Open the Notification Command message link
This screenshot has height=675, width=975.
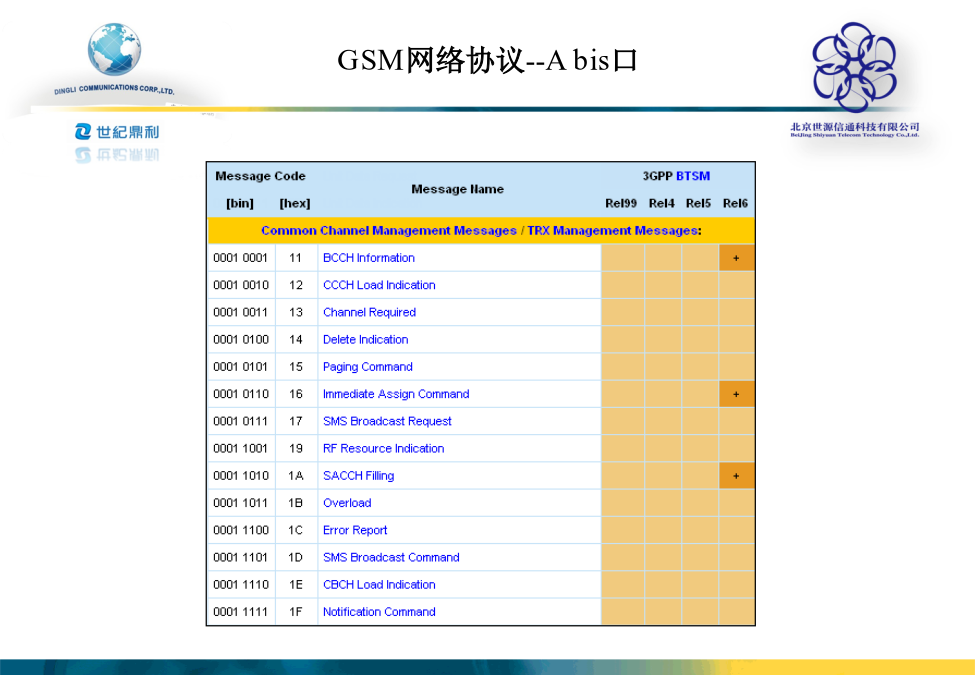click(379, 612)
